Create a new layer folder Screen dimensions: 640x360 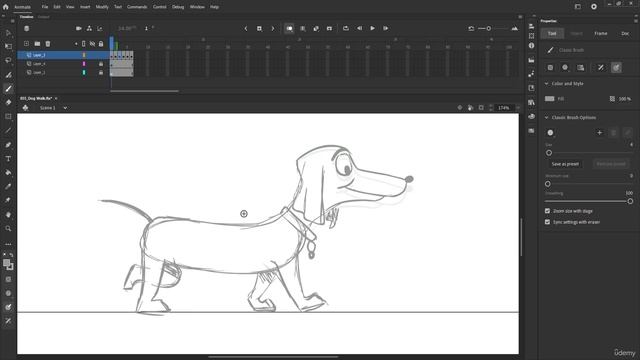(37, 44)
